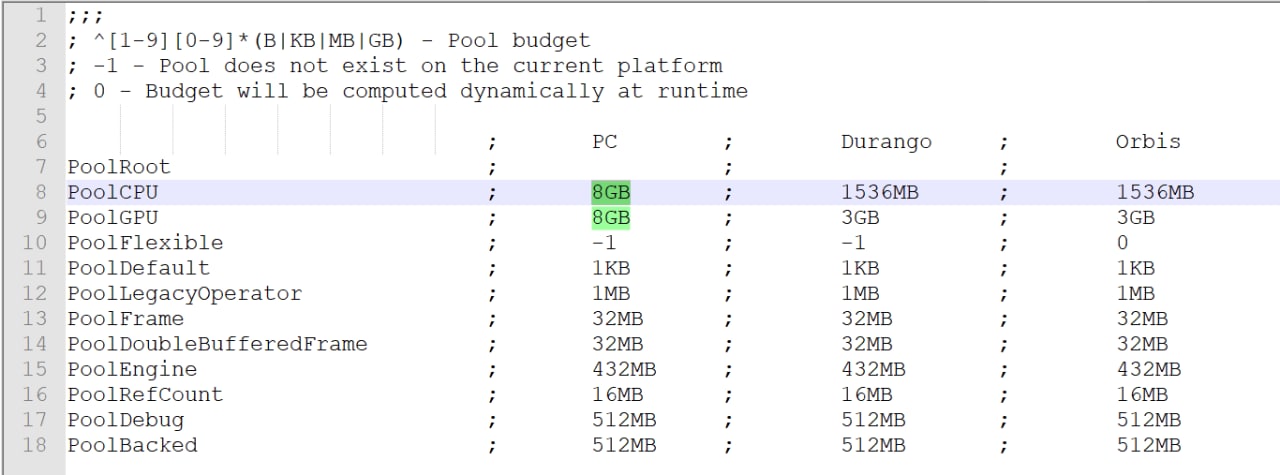
Task: Click the PoolCPU Orbis value 1536MB
Action: pyautogui.click(x=1155, y=192)
